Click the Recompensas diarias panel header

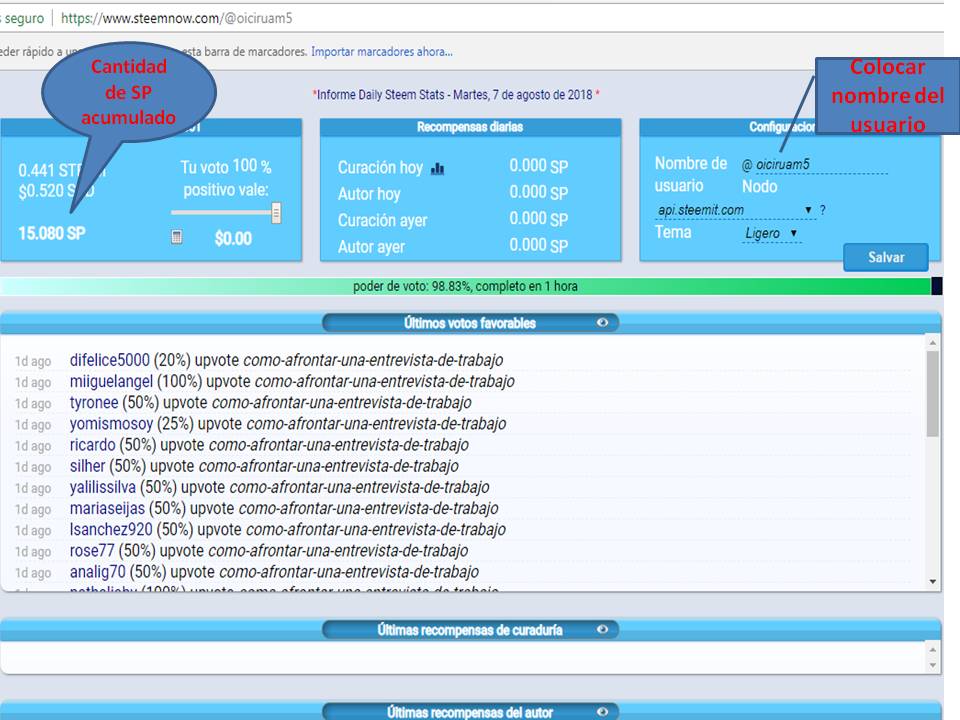pyautogui.click(x=470, y=127)
